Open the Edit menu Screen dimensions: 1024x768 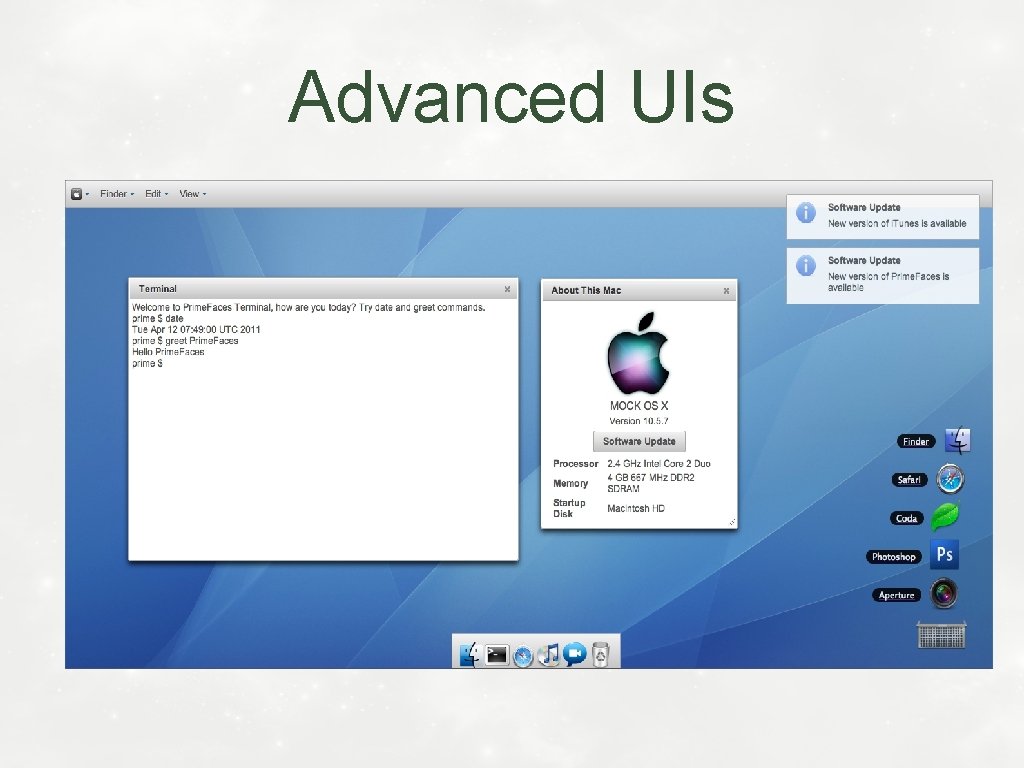(153, 194)
